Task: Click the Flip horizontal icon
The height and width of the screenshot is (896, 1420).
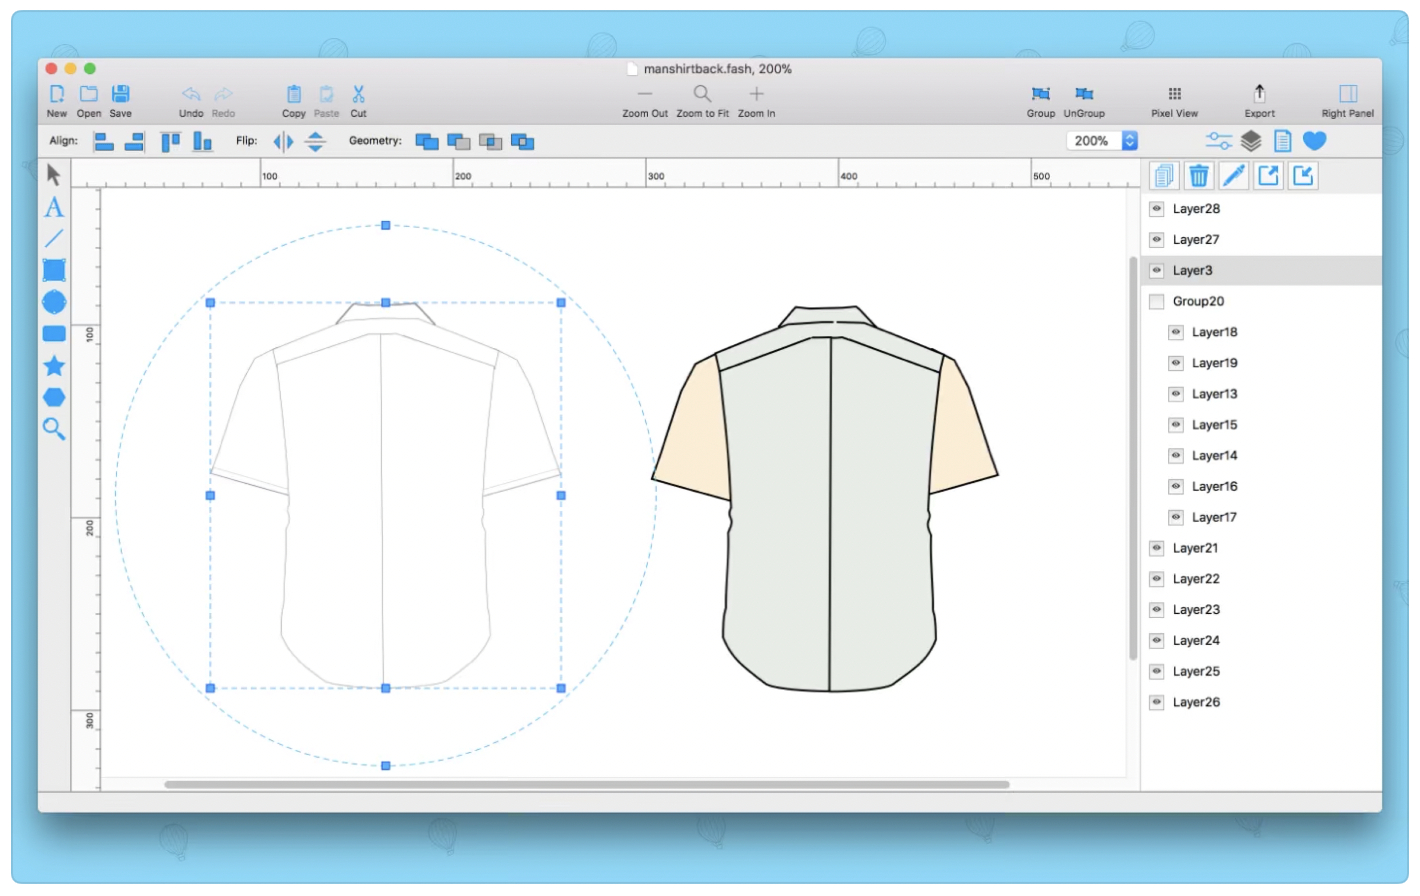Action: [284, 142]
